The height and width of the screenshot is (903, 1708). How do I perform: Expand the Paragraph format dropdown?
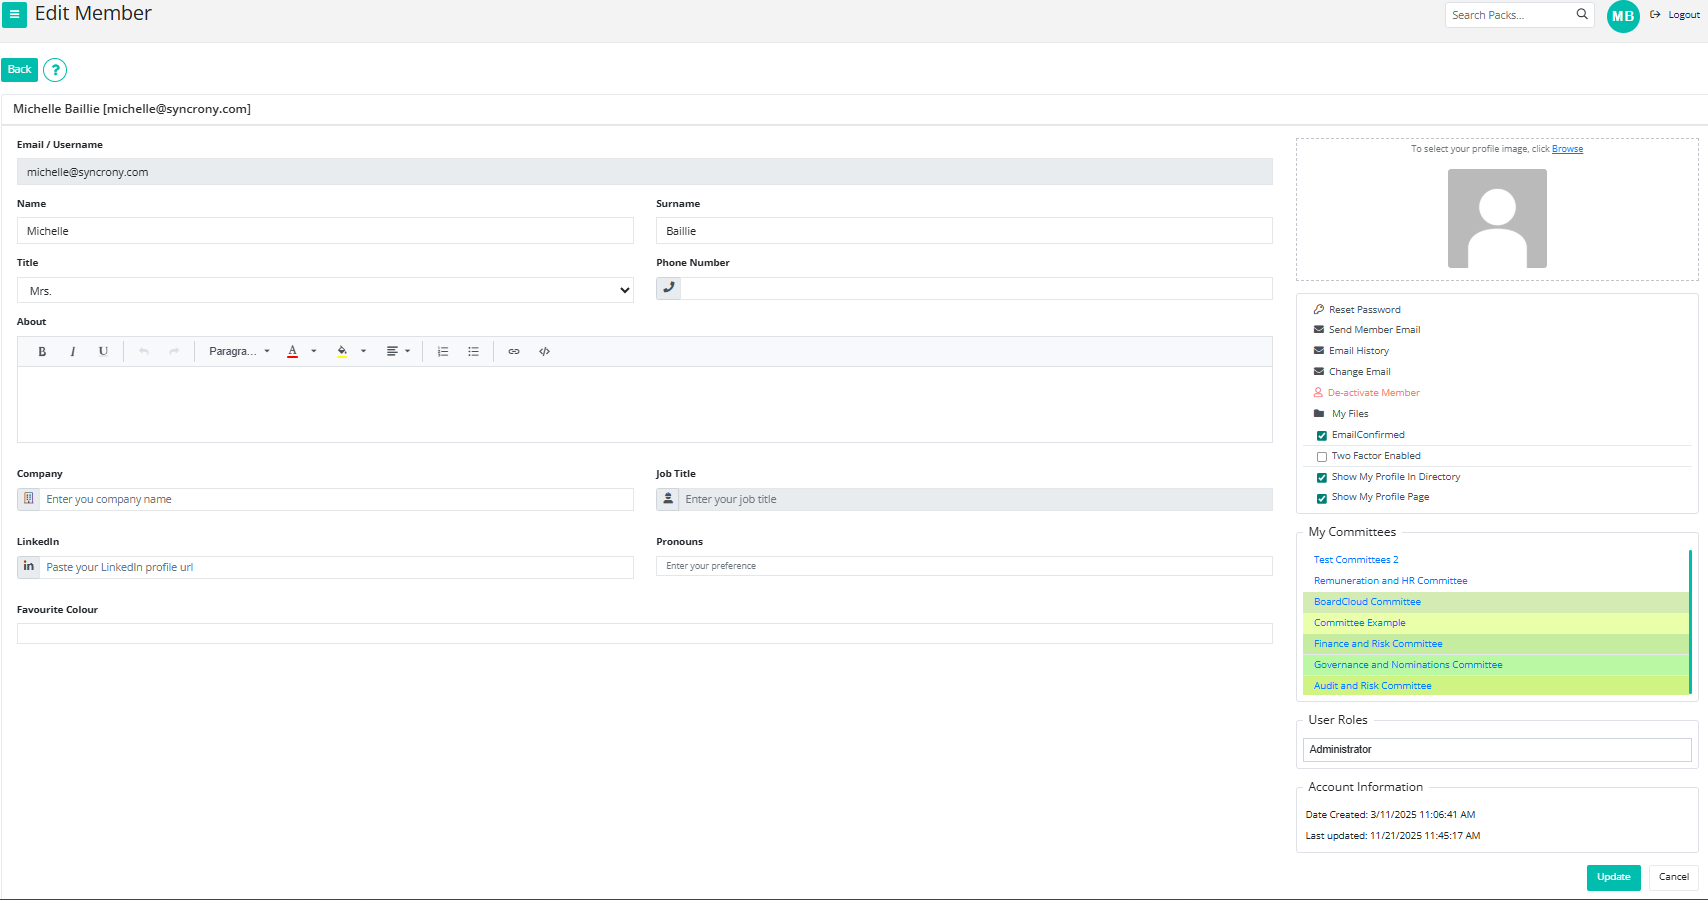coord(239,352)
